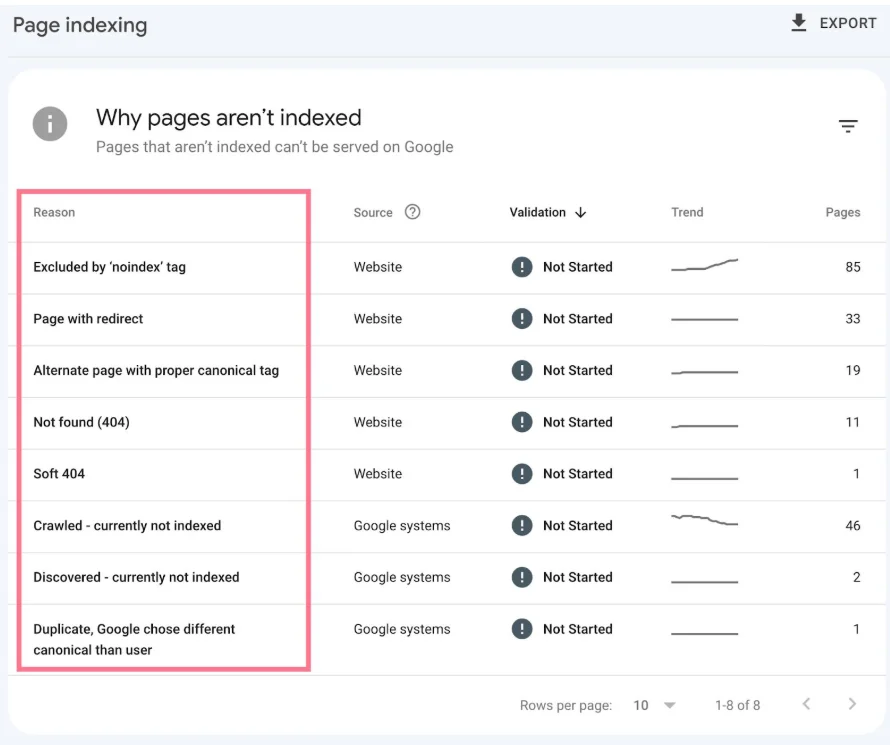Click the 46 pages count
Screen dimensions: 890x745
tap(853, 525)
